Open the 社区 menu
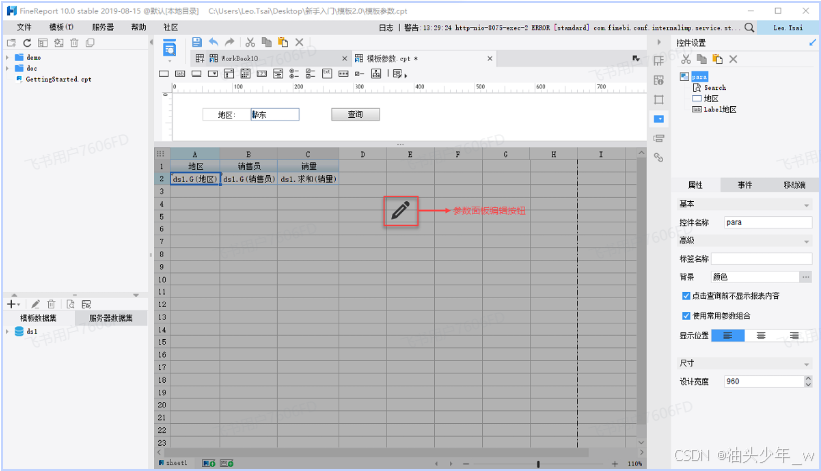The image size is (821, 471). (171, 27)
